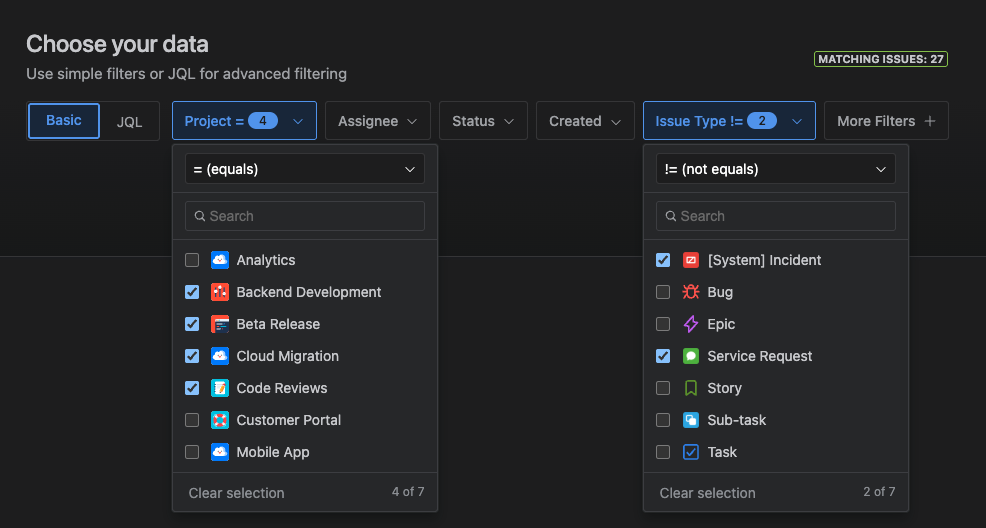
Task: Click the Backend Development label text
Action: (309, 292)
